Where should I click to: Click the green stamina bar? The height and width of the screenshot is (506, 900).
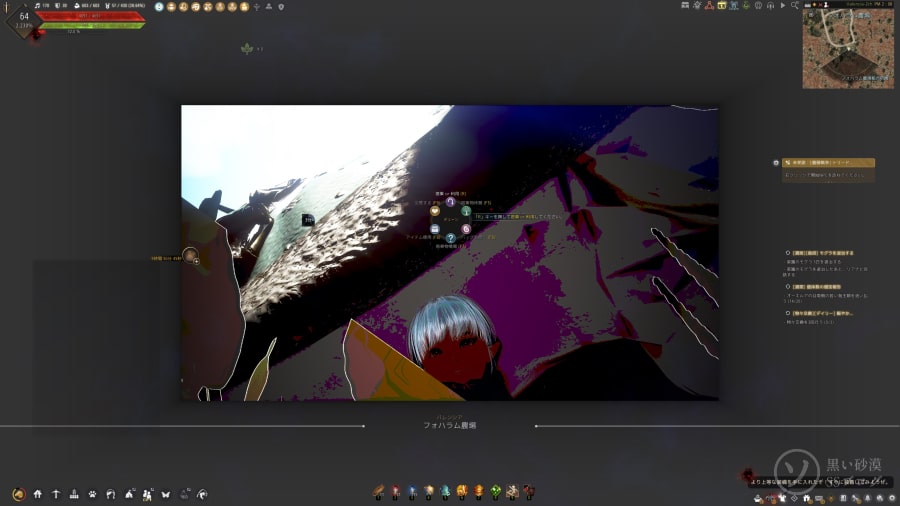coord(92,25)
